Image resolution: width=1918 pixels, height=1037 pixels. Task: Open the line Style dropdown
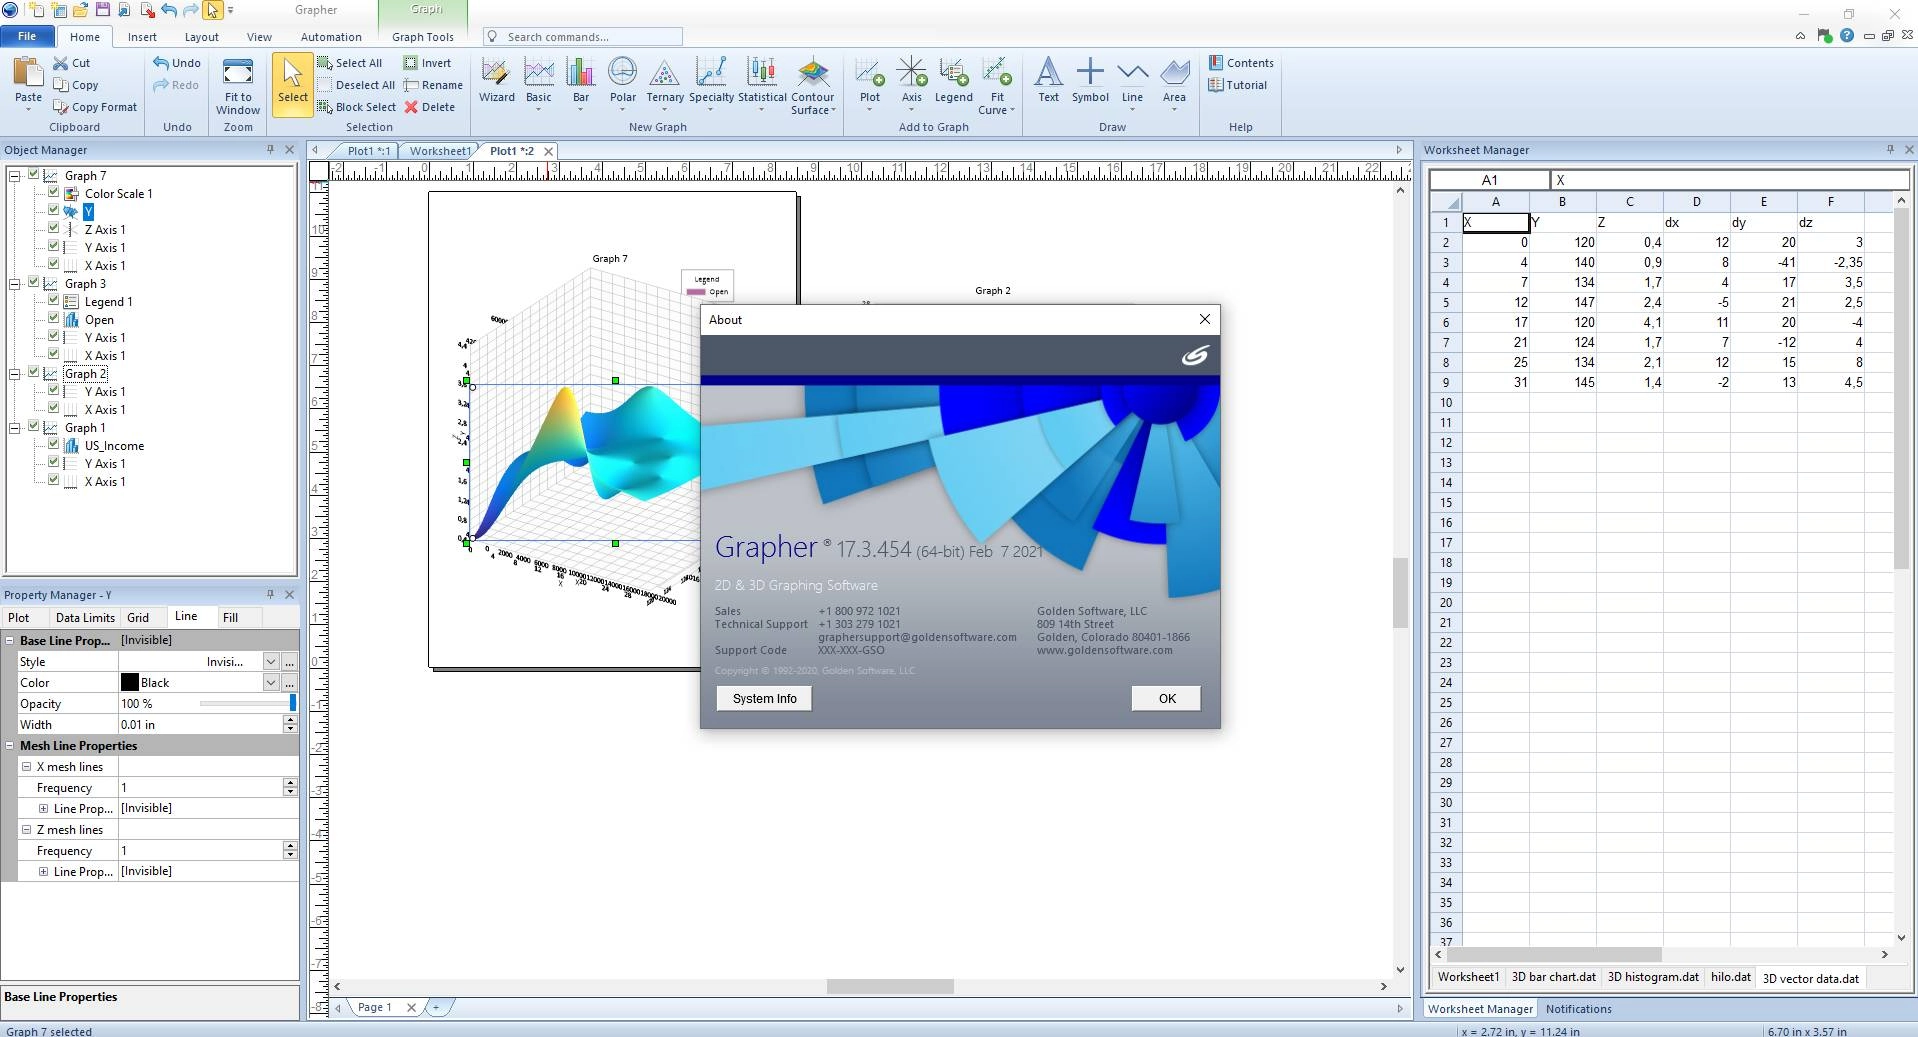coord(270,661)
